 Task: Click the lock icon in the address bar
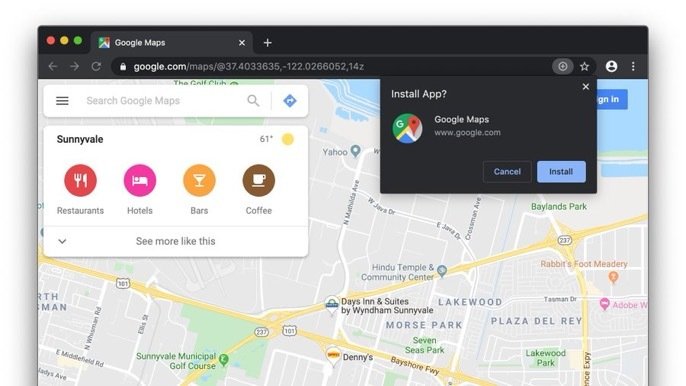point(123,67)
